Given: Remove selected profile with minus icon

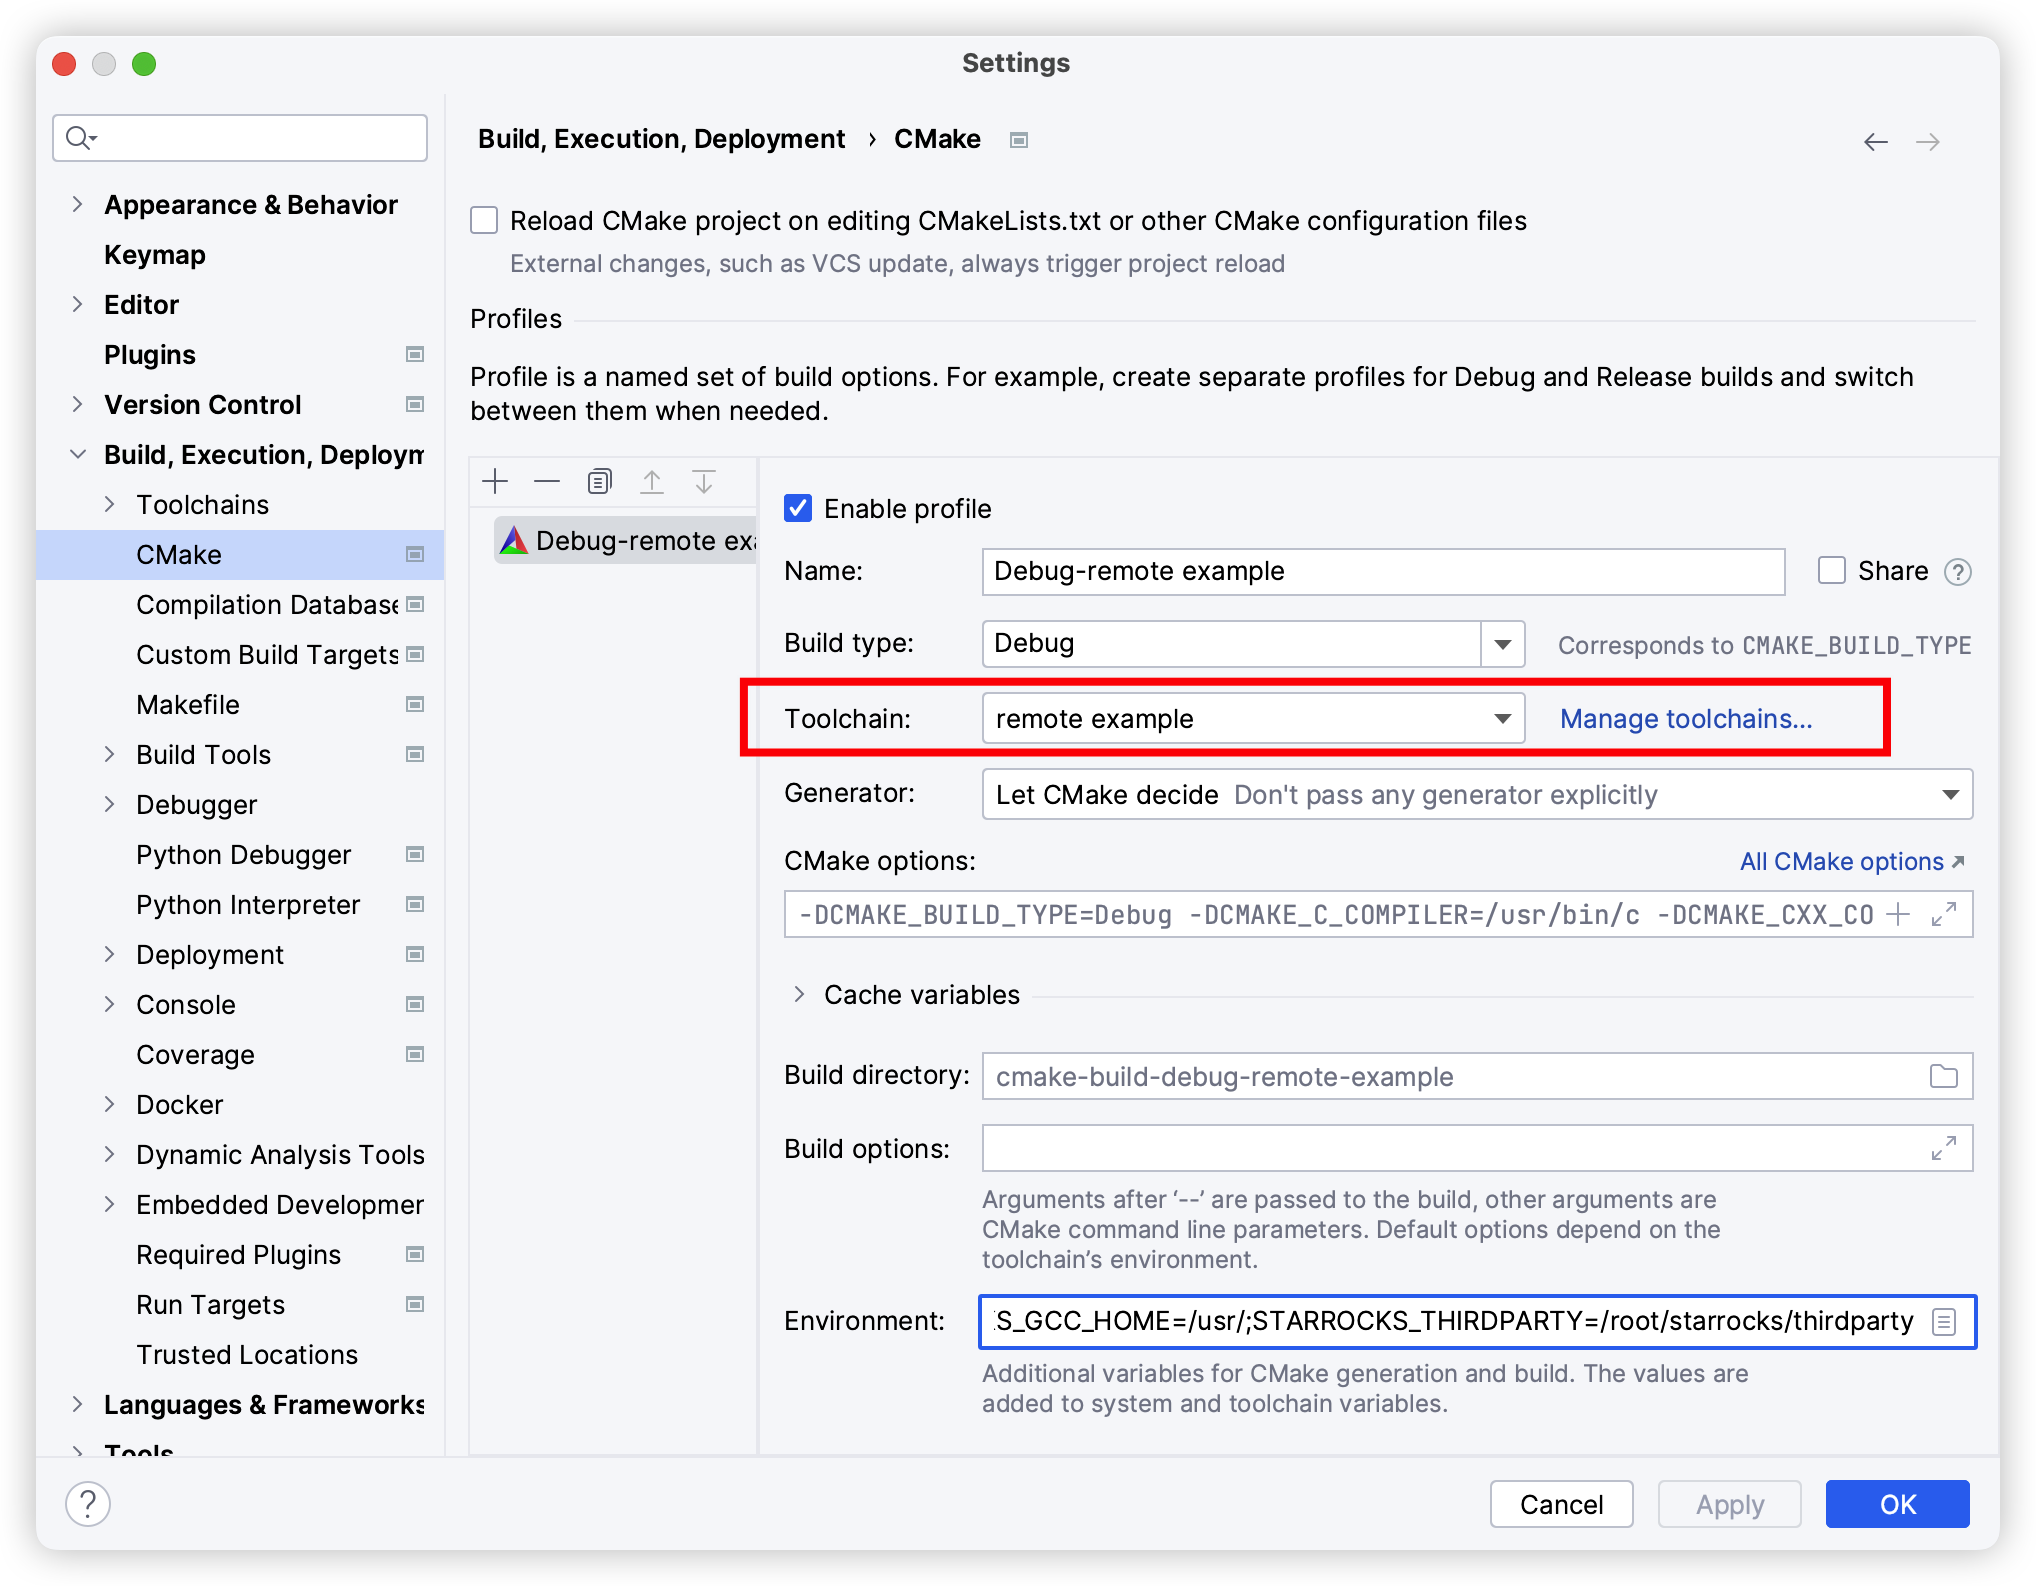Looking at the screenshot, I should (x=547, y=482).
